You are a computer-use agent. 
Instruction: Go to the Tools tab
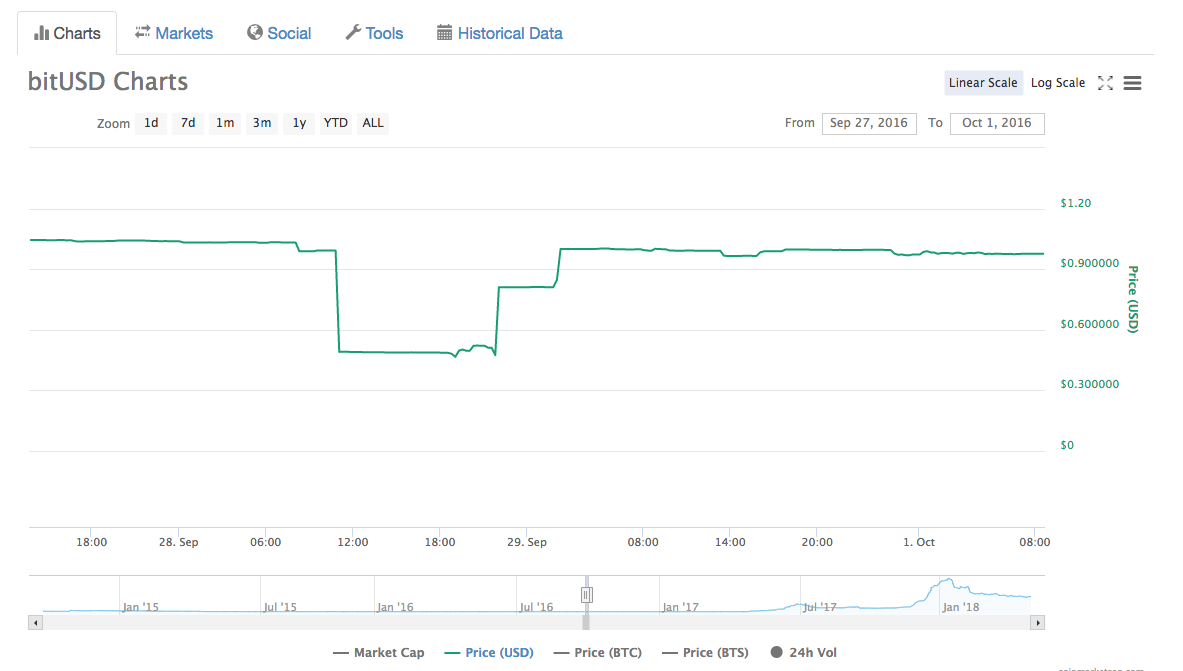(x=374, y=33)
